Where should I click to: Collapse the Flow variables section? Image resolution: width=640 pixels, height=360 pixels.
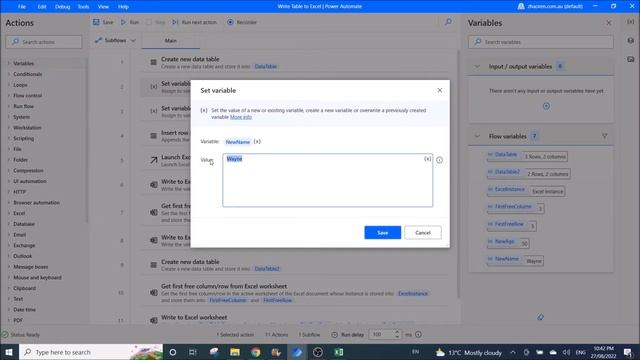tap(477, 136)
